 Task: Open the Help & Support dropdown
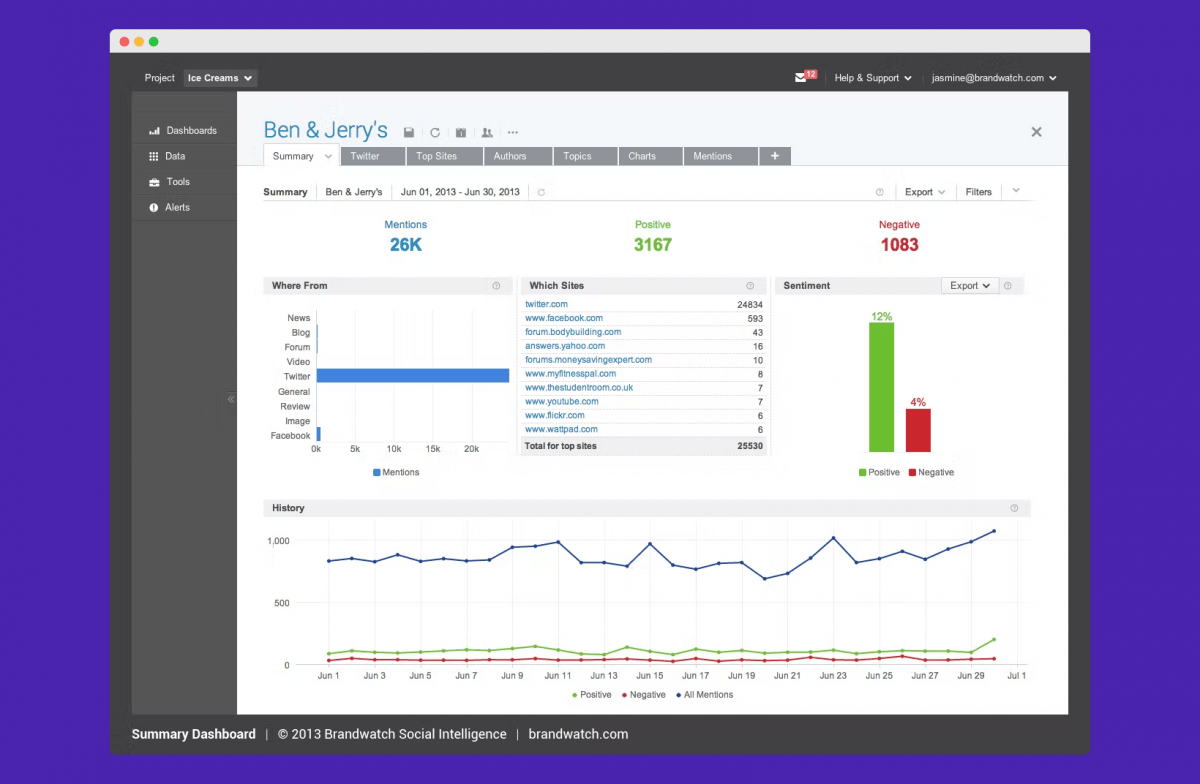(873, 78)
